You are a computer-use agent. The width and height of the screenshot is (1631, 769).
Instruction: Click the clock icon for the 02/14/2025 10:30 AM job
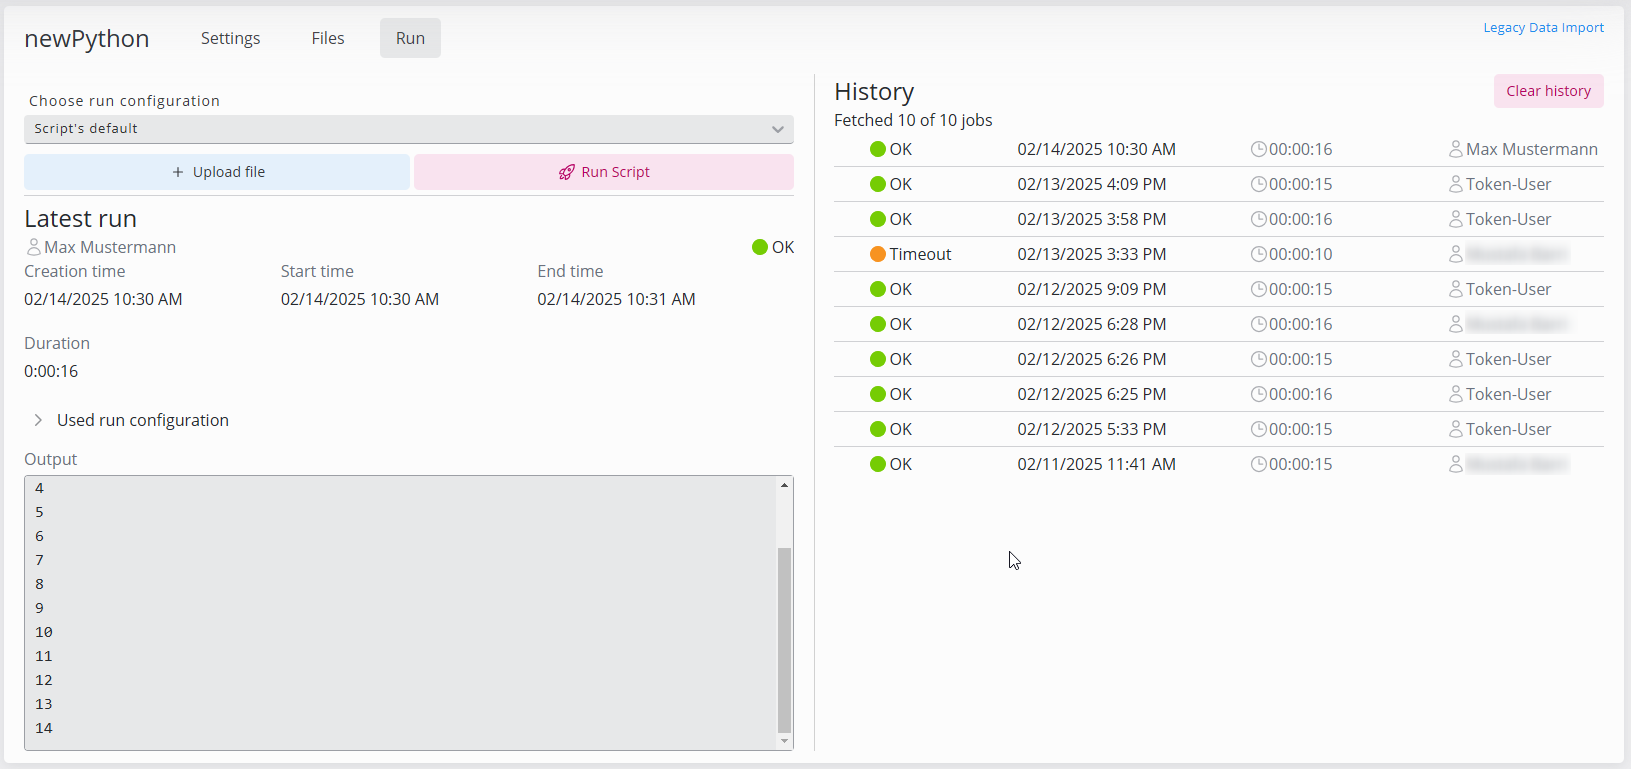point(1258,149)
